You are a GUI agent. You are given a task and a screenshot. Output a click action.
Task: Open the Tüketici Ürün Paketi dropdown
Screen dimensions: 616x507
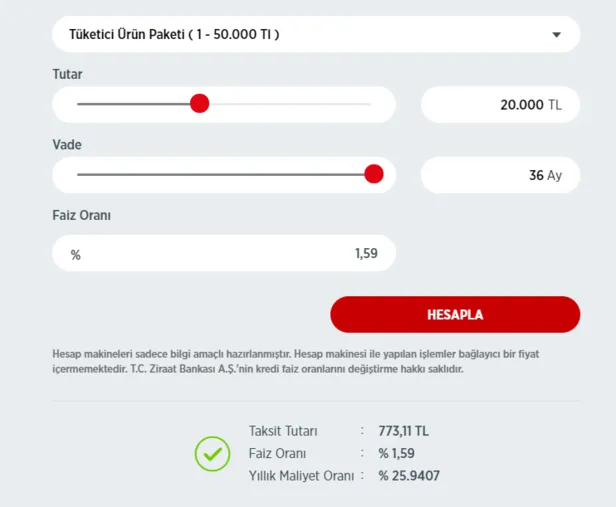click(300, 35)
